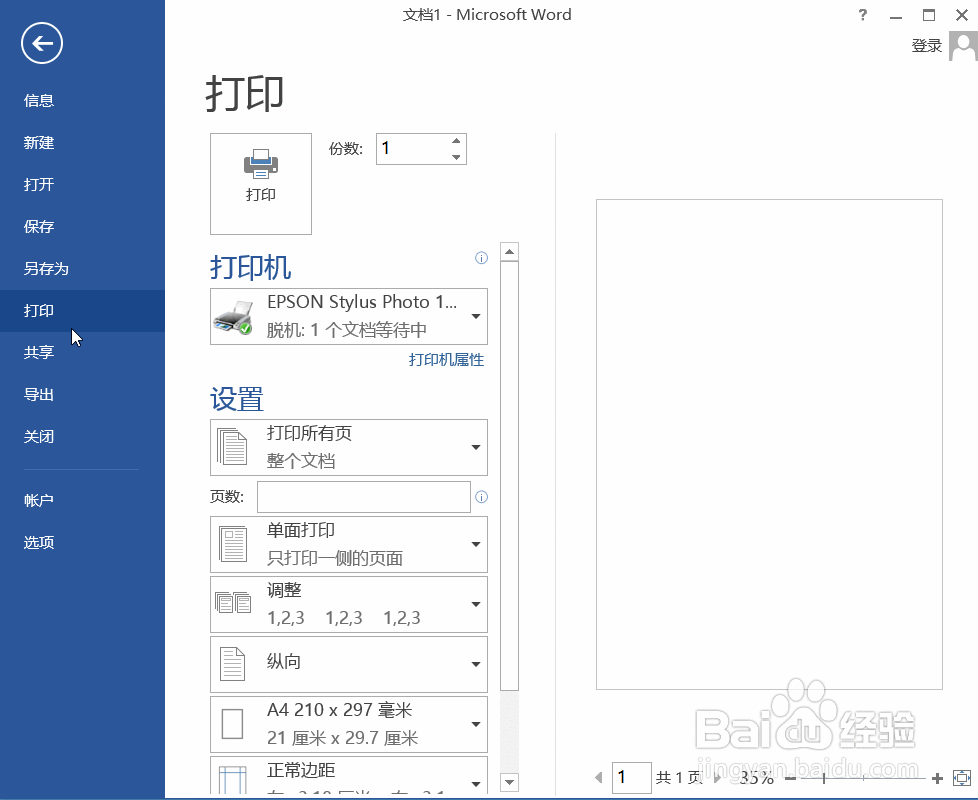
Task: Click the 正常边距 margins icon
Action: [x=233, y=779]
